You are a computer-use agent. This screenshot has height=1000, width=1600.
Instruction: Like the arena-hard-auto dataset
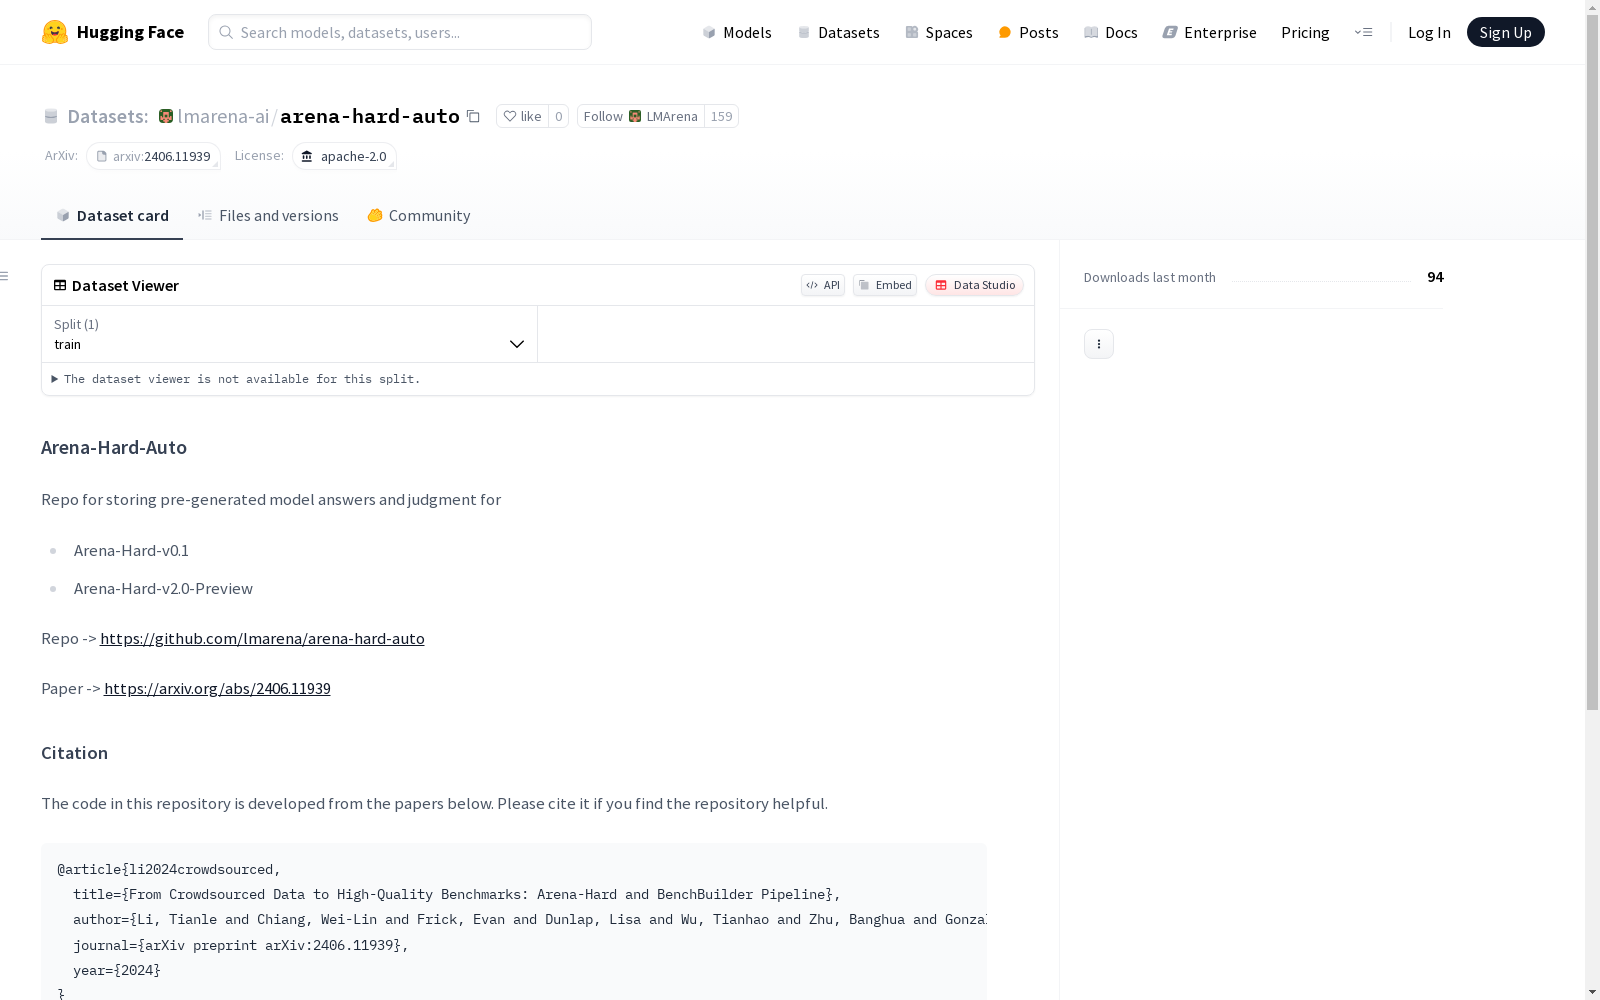click(522, 116)
